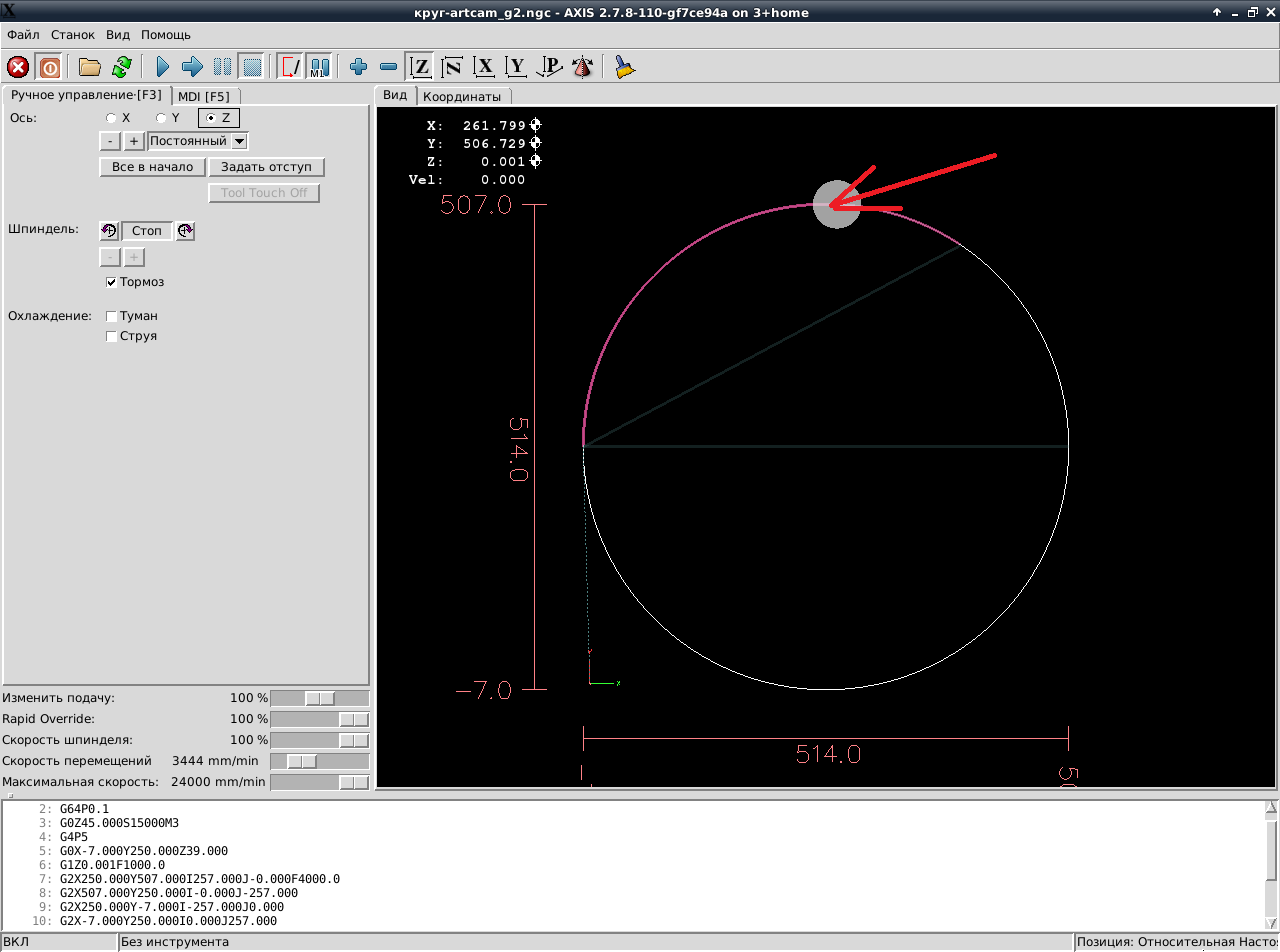Clear live plot with the broom icon
This screenshot has width=1280, height=952.
pyautogui.click(x=625, y=67)
